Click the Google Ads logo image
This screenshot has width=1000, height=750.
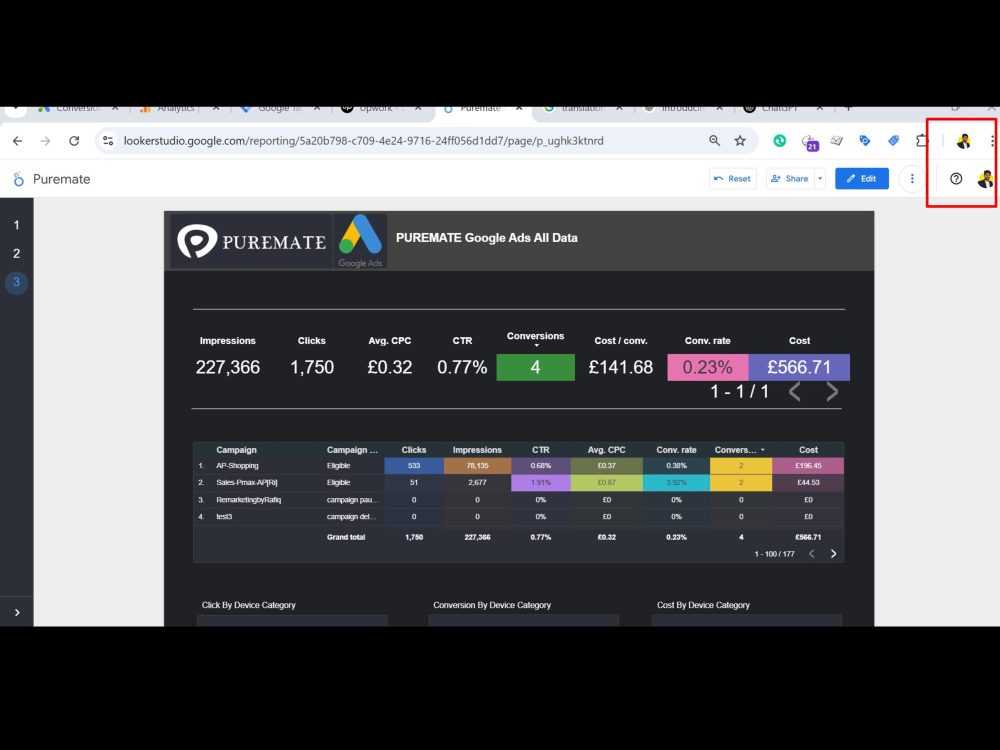pyautogui.click(x=360, y=241)
